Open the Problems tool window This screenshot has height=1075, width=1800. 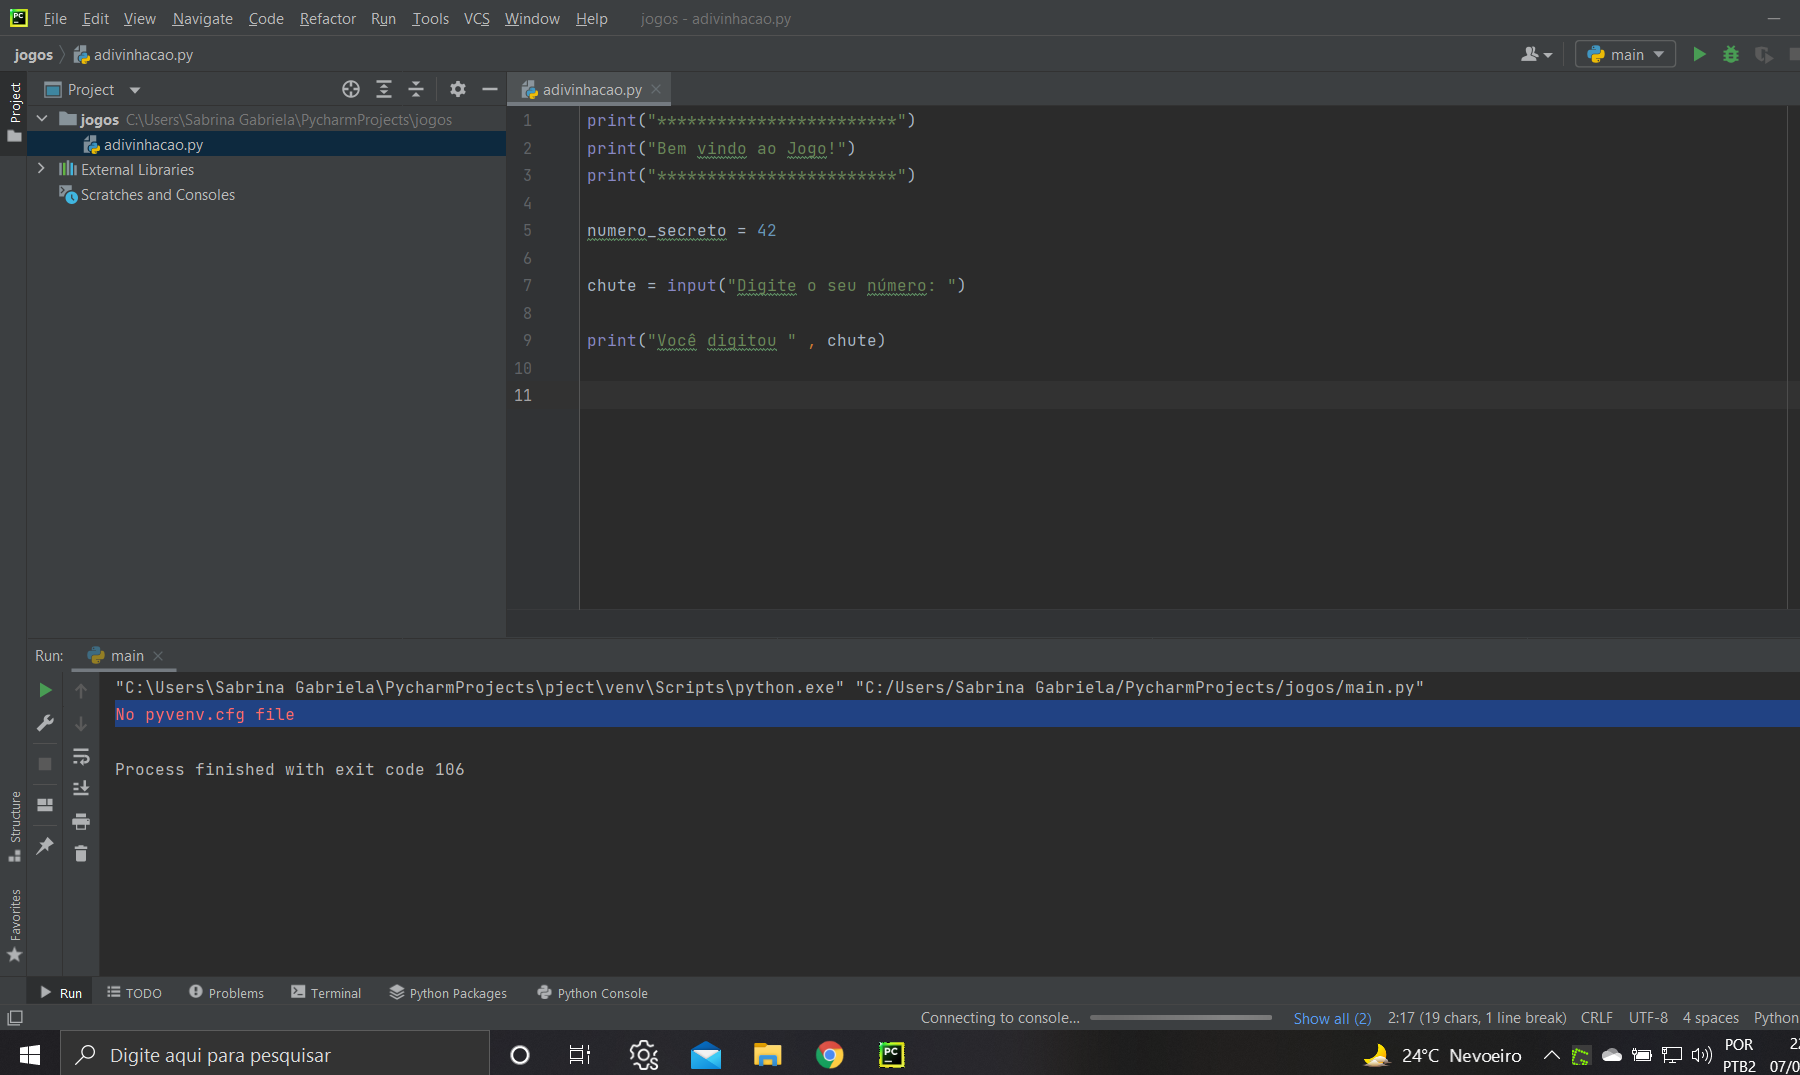[227, 993]
